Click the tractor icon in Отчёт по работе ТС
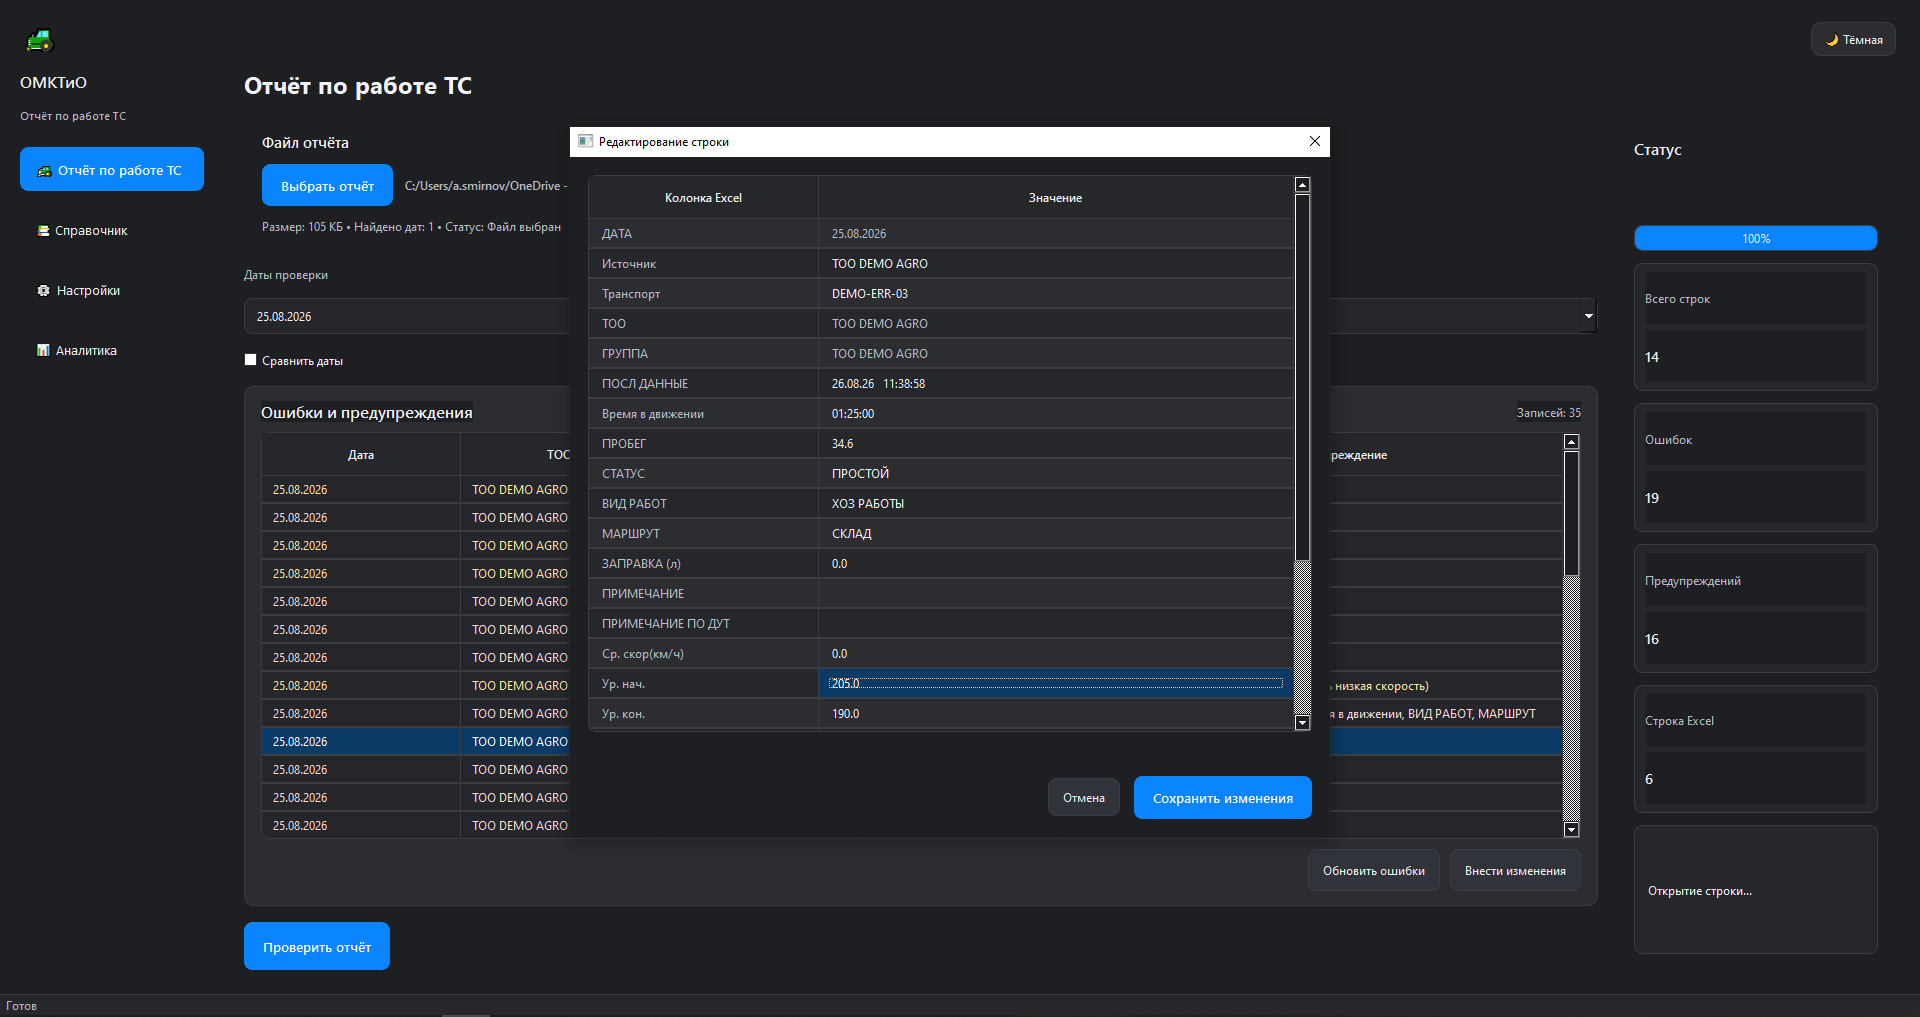Image resolution: width=1920 pixels, height=1017 pixels. tap(44, 171)
